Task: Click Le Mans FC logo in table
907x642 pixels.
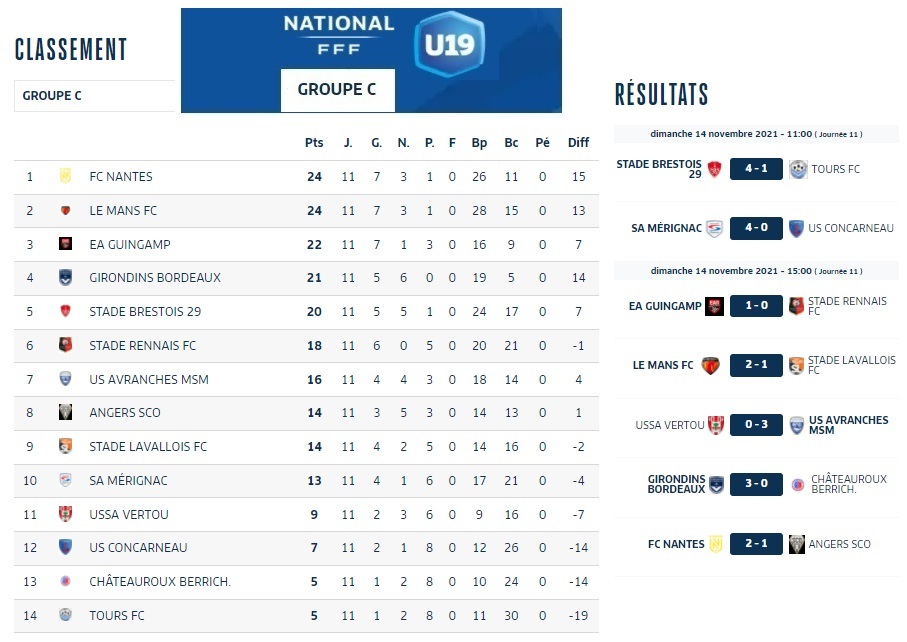Action: pos(66,211)
